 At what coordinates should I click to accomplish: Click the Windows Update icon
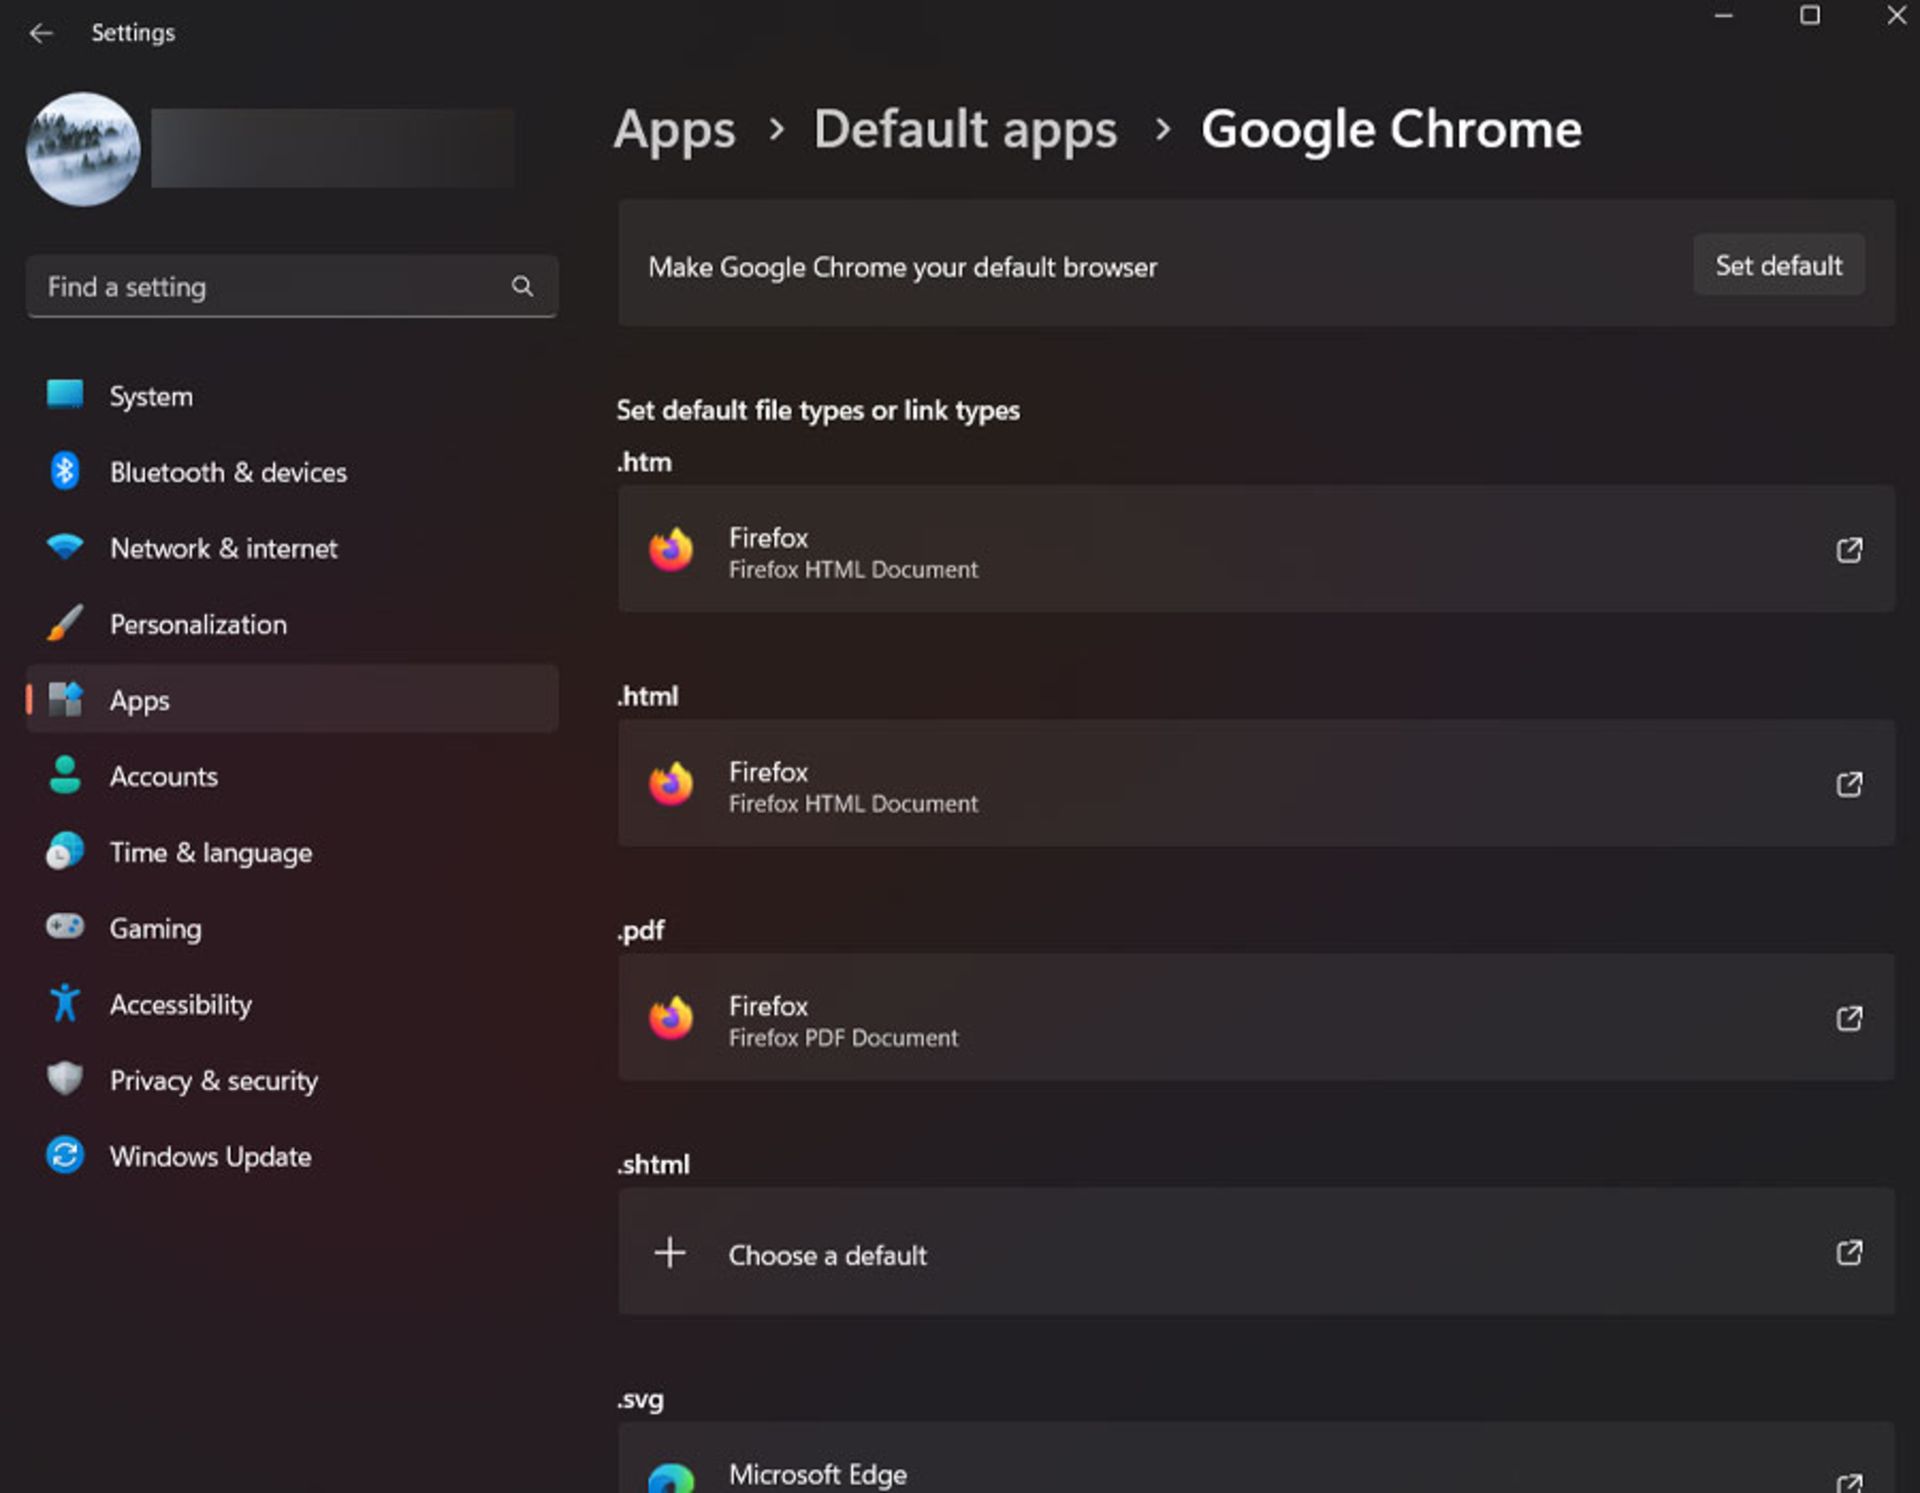click(65, 1156)
